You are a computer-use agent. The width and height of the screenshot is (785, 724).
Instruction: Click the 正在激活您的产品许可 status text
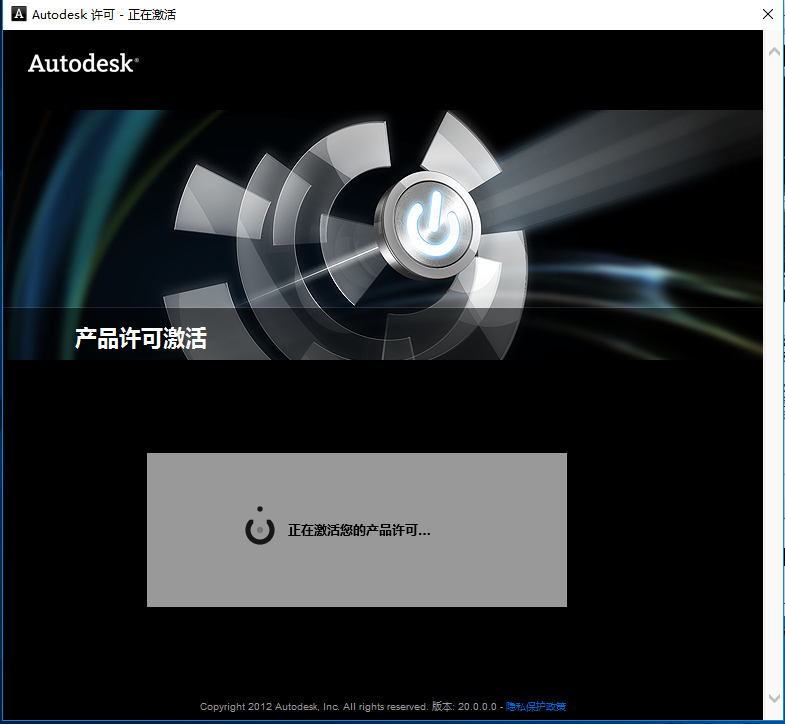click(x=359, y=530)
